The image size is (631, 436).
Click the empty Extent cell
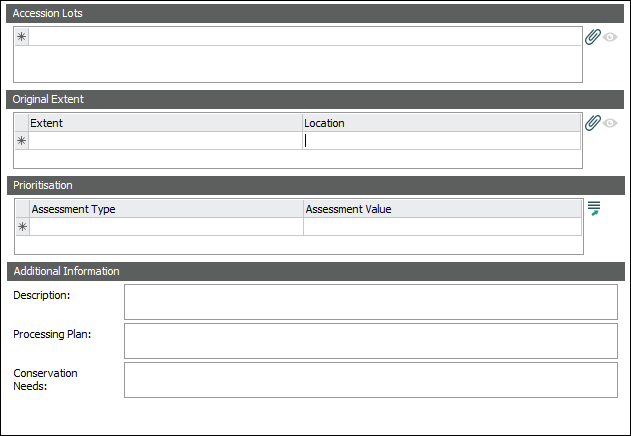(x=166, y=141)
